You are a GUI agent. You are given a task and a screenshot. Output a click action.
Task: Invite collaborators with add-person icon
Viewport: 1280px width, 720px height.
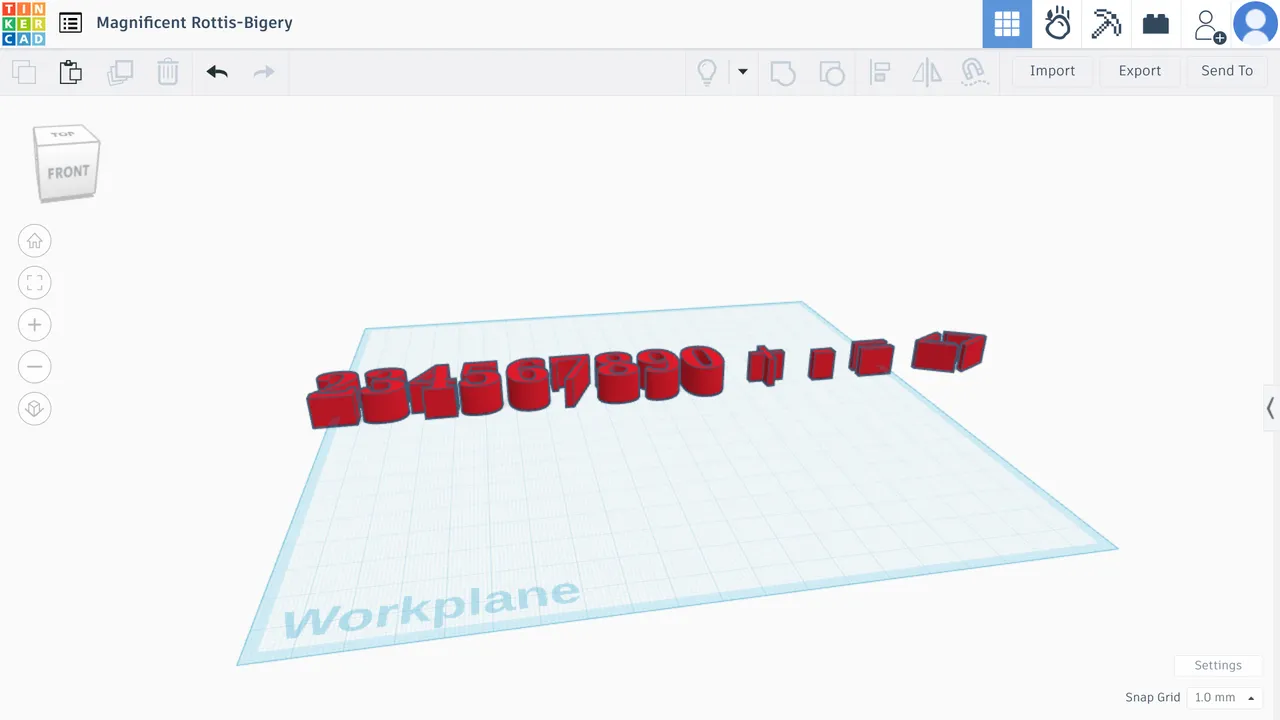[1209, 26]
